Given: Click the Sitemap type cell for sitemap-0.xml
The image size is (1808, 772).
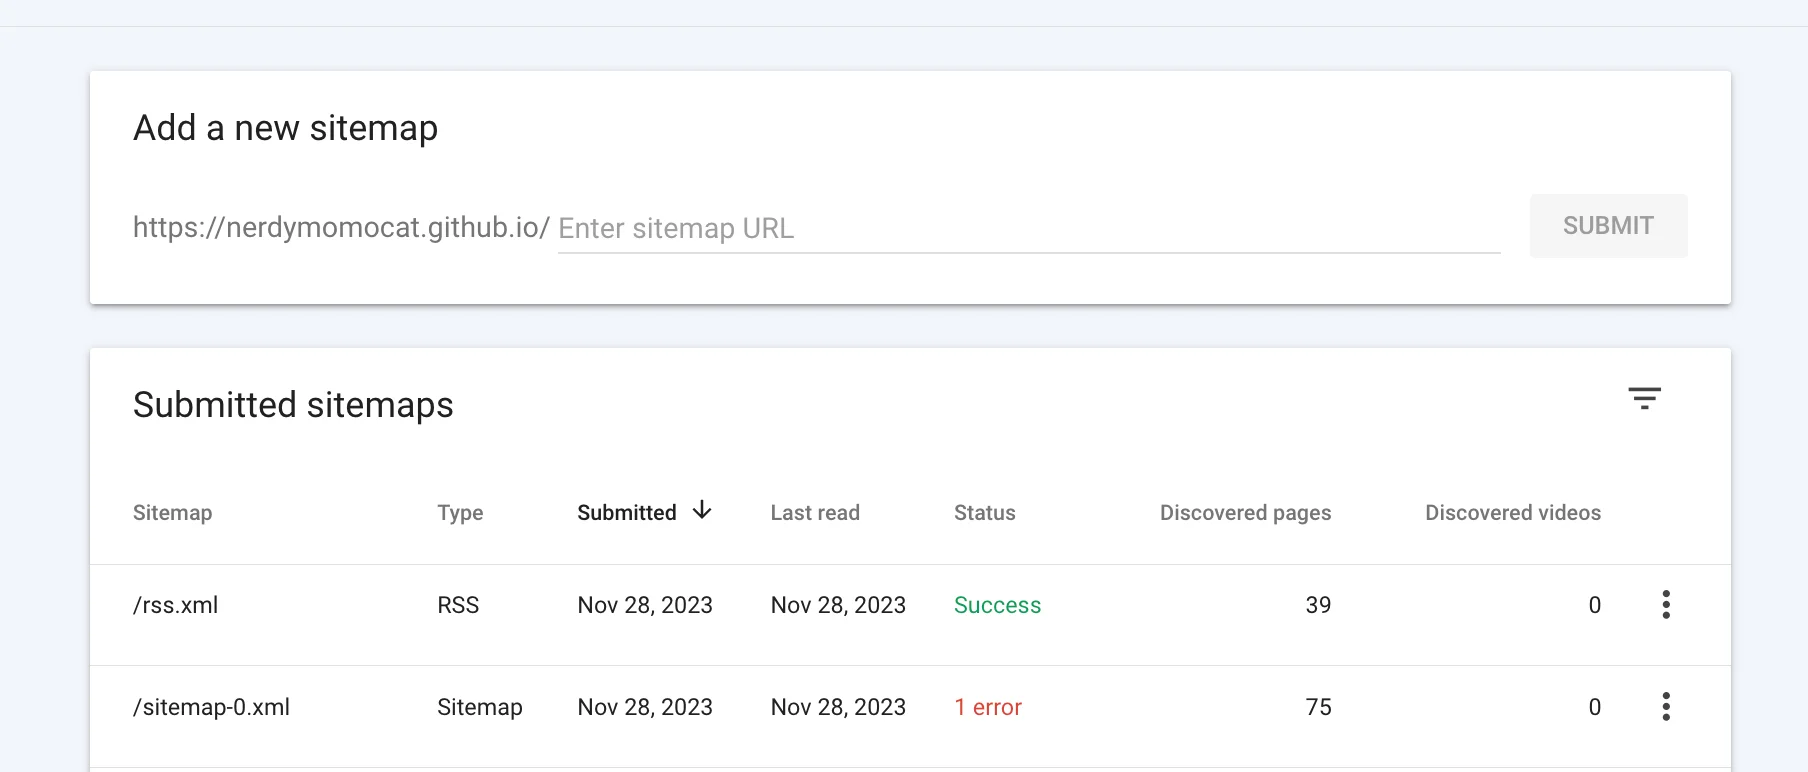Looking at the screenshot, I should [x=479, y=708].
